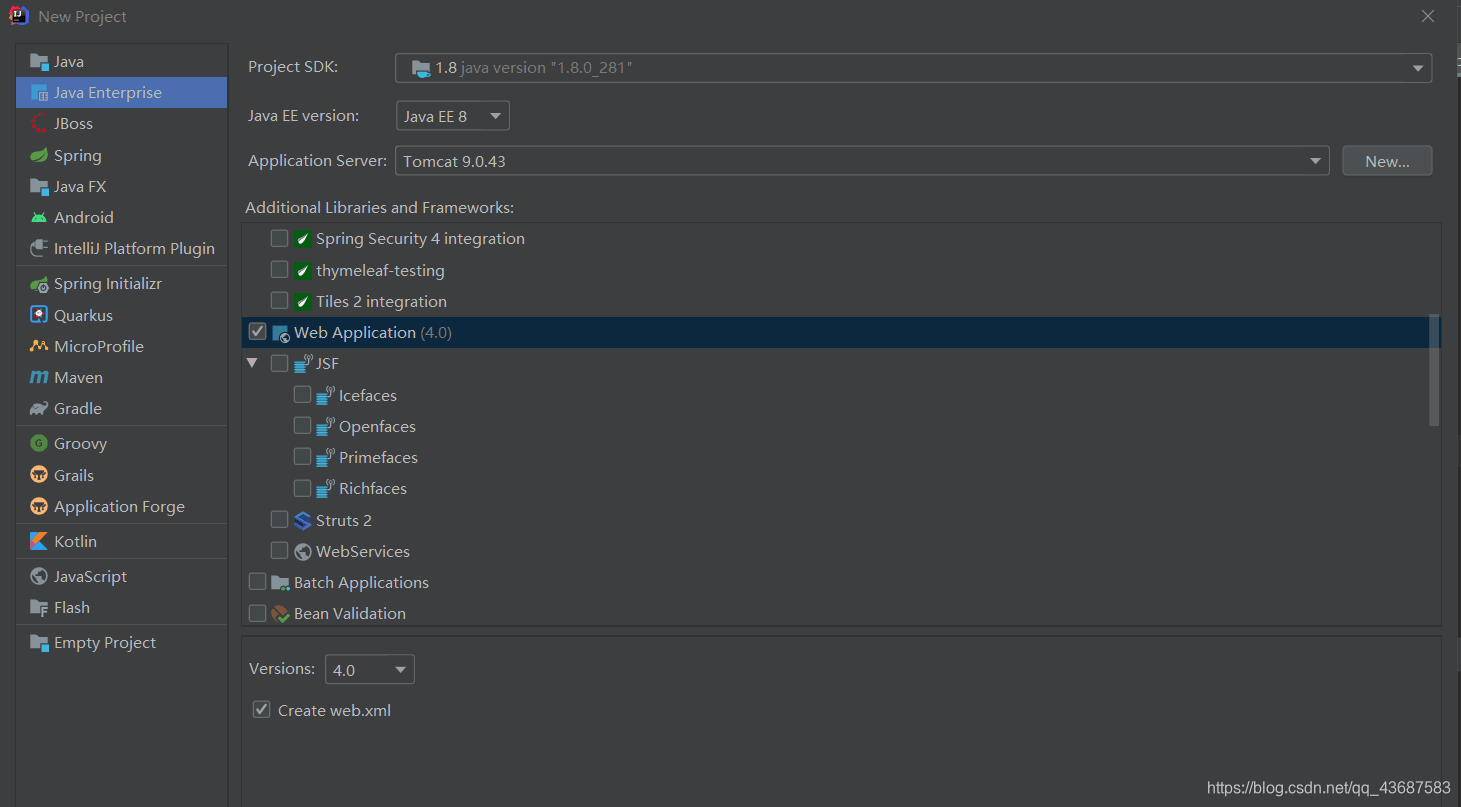Open the Versions 4.0 dropdown
The image size is (1461, 807).
(x=370, y=670)
